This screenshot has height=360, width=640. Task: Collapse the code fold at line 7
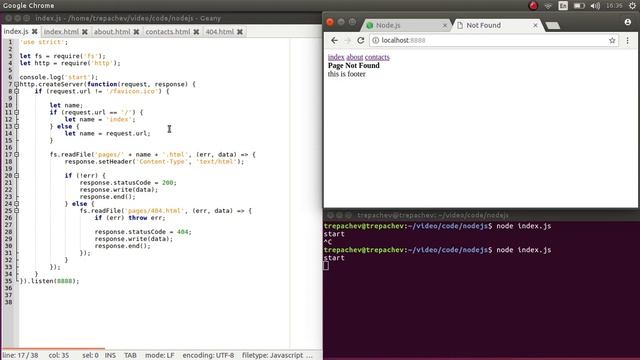click(x=17, y=84)
